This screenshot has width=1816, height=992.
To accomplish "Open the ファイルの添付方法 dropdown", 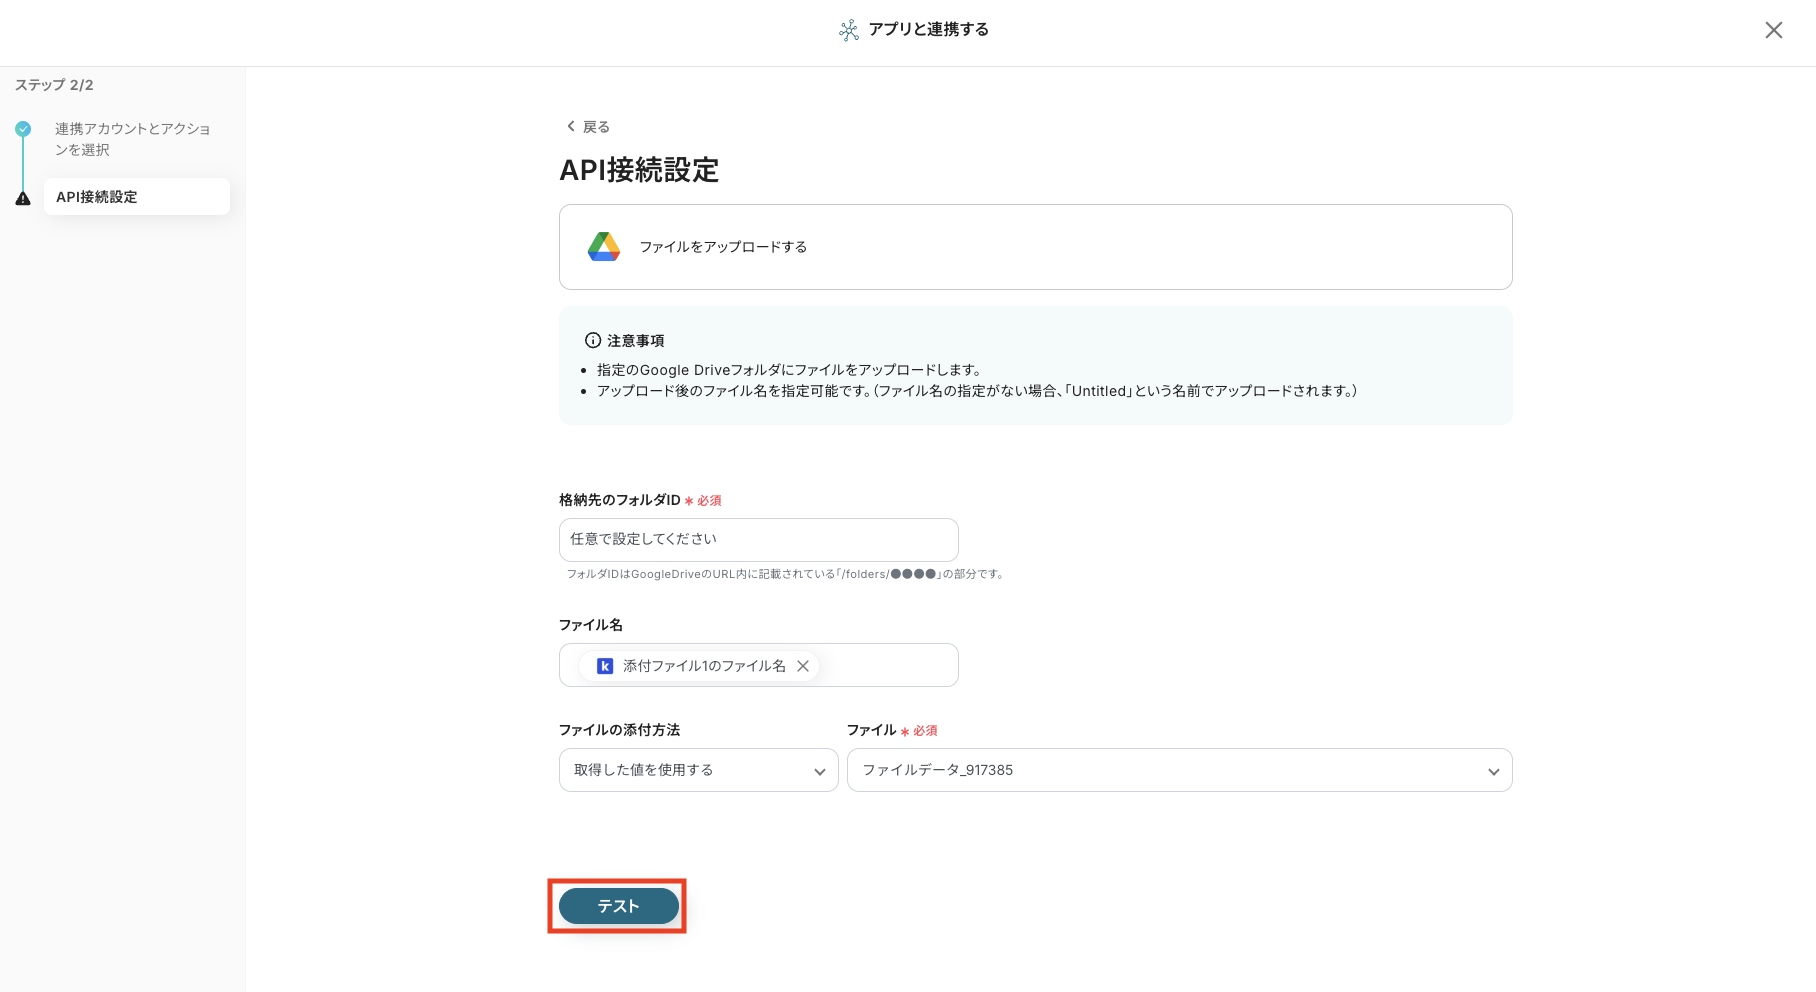I will (x=699, y=770).
